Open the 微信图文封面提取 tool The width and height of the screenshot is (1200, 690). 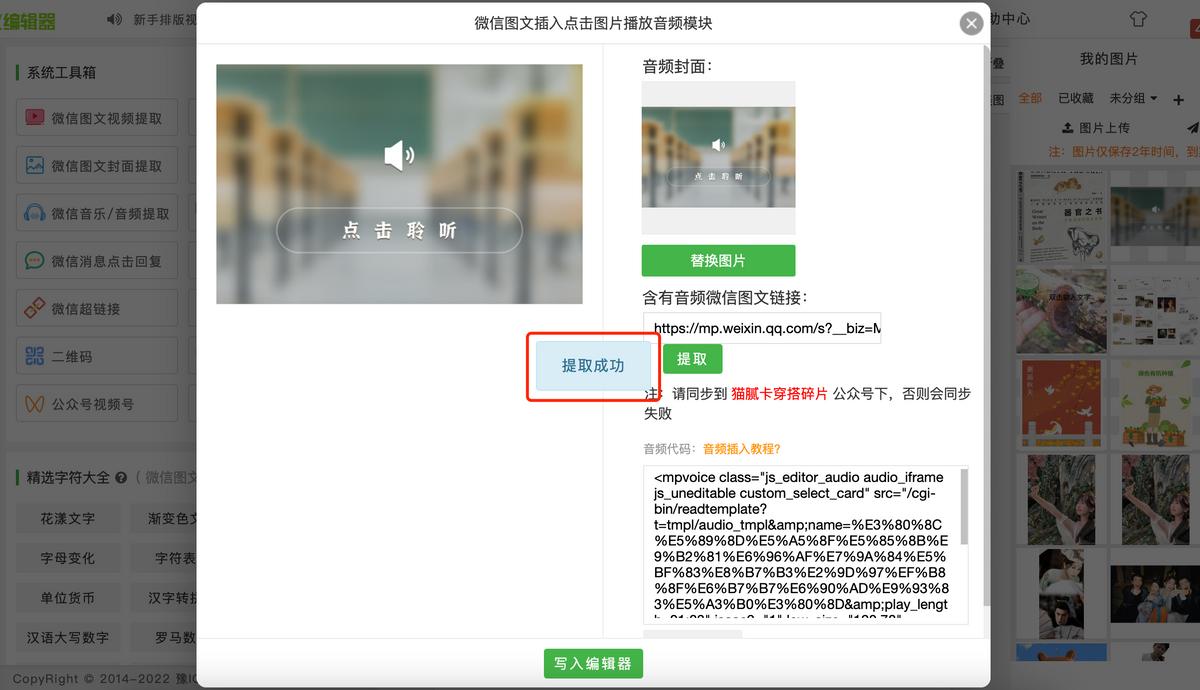96,164
